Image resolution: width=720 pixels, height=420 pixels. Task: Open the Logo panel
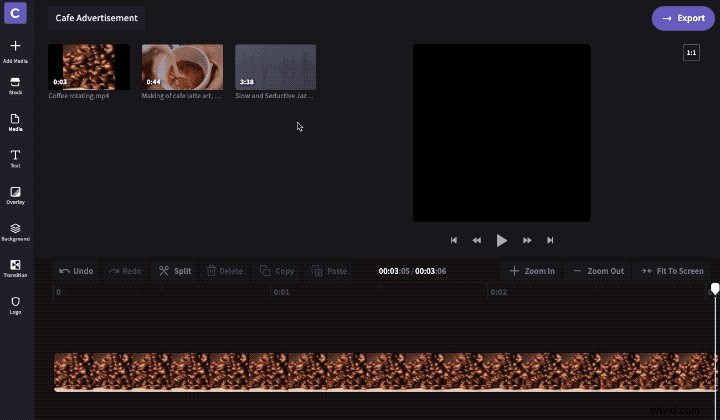[15, 305]
